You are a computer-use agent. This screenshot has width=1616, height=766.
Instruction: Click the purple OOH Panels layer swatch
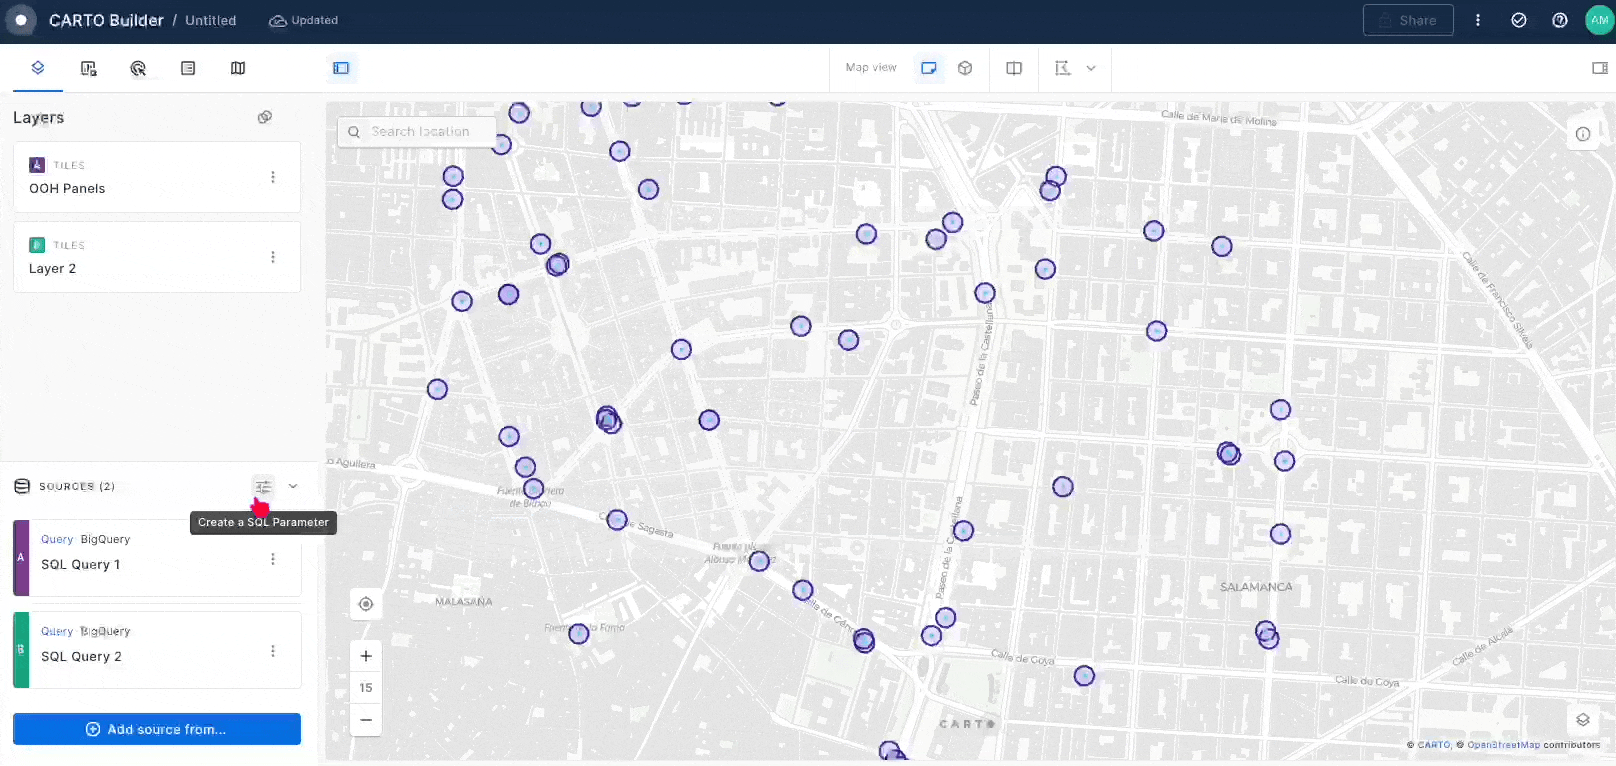click(37, 165)
